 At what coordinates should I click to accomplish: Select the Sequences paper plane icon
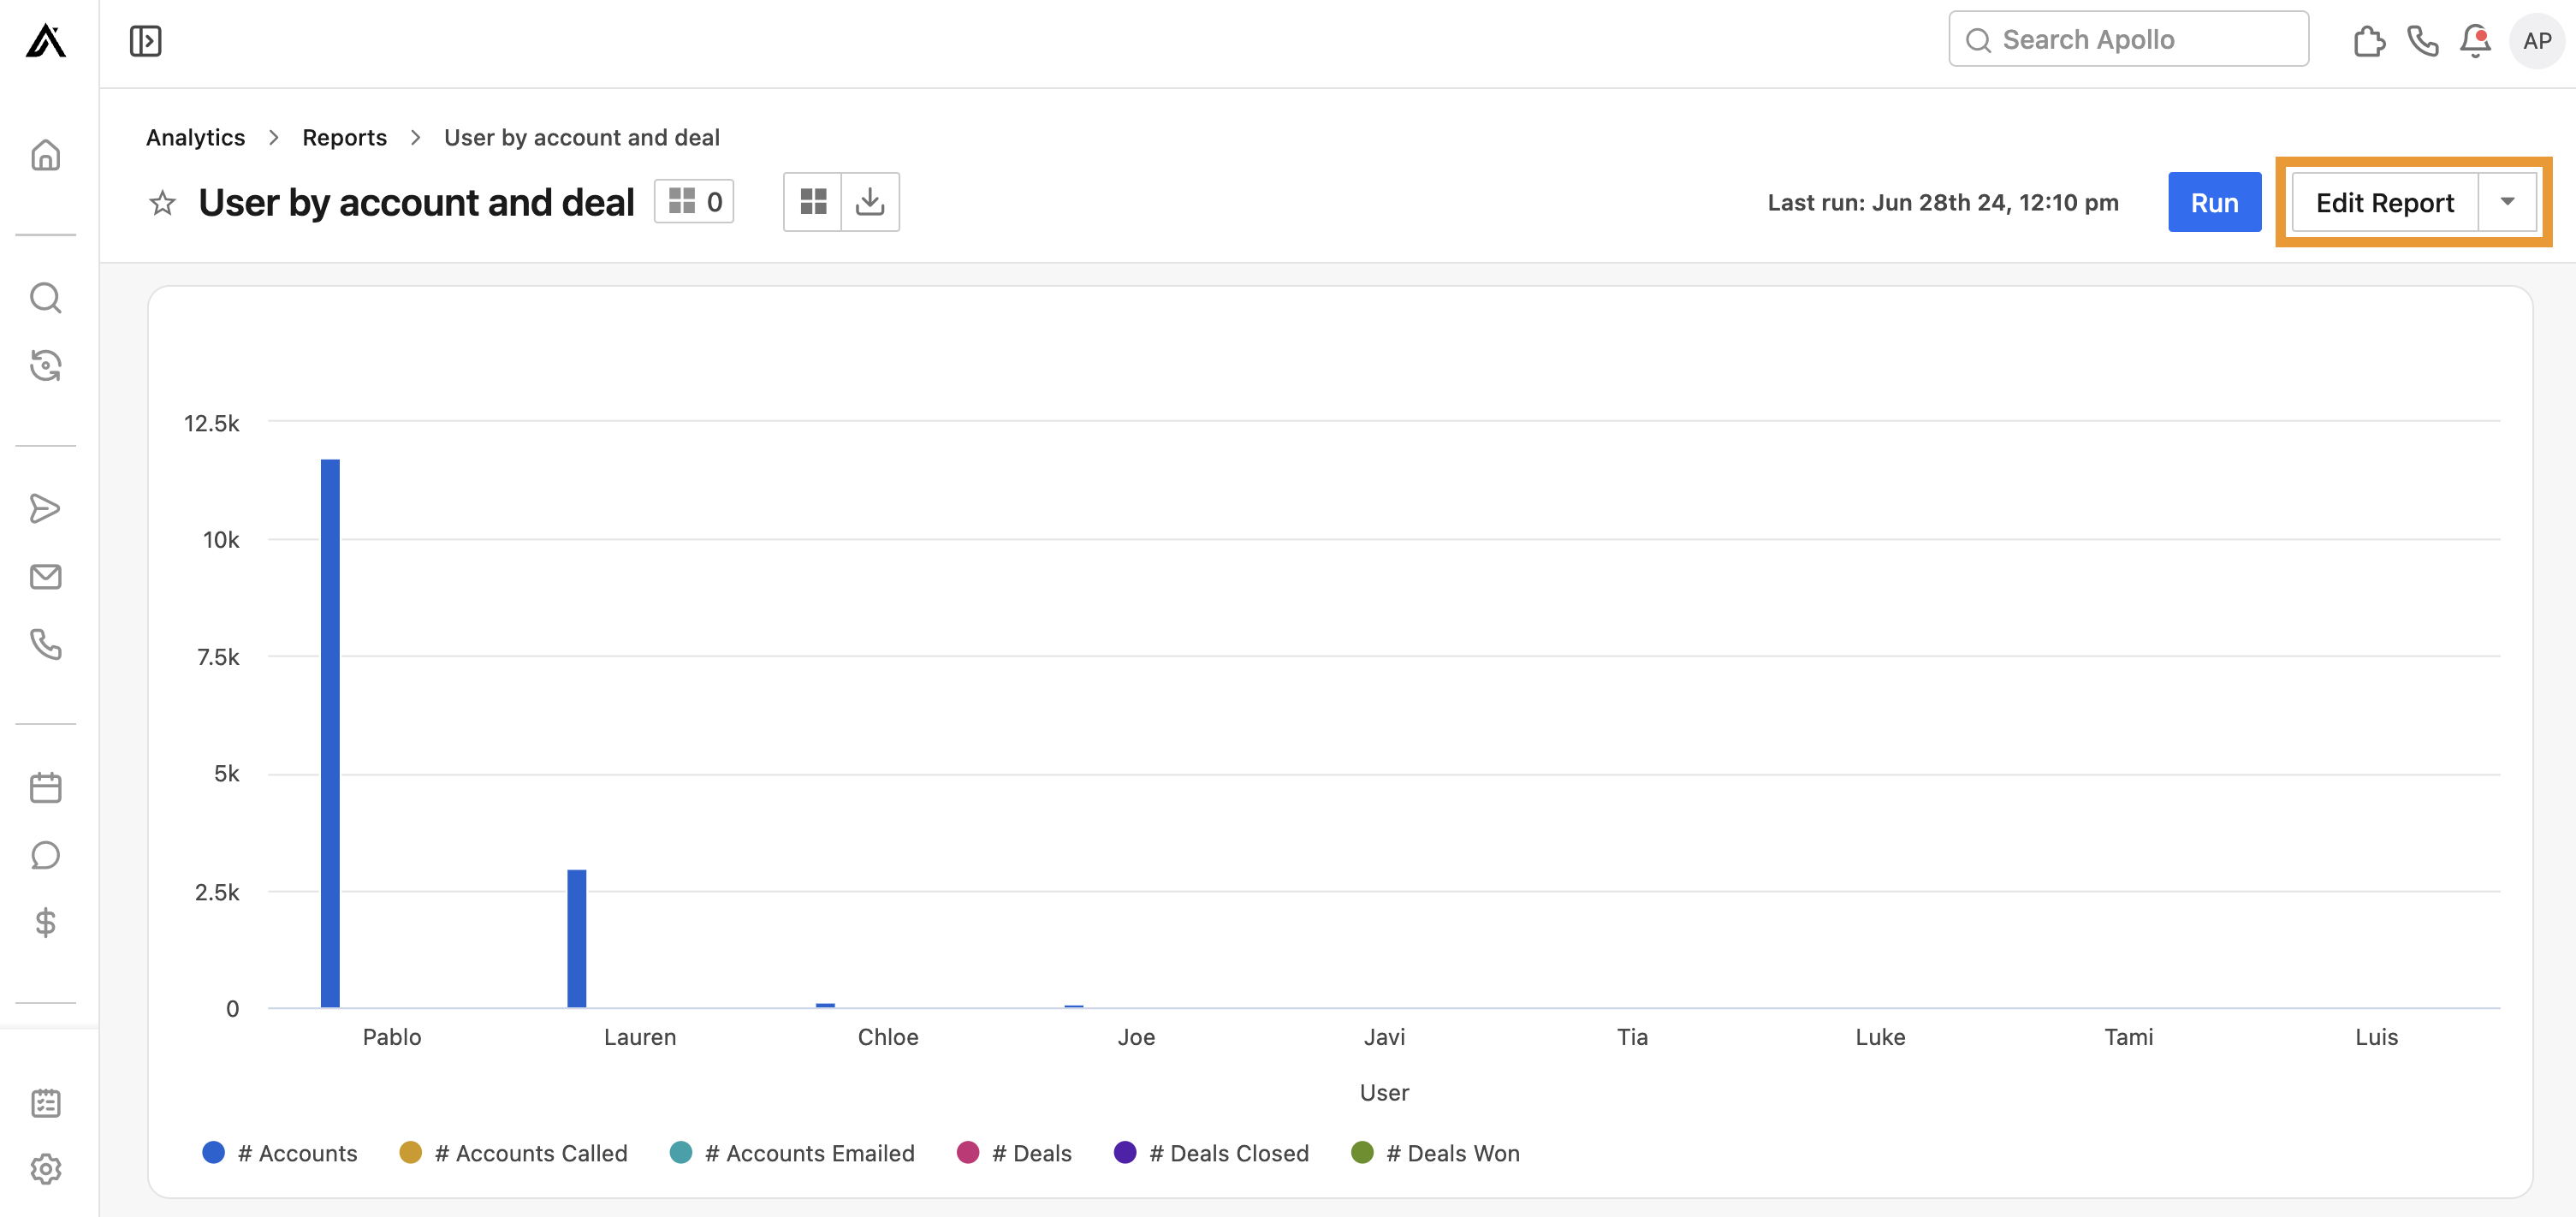click(46, 508)
